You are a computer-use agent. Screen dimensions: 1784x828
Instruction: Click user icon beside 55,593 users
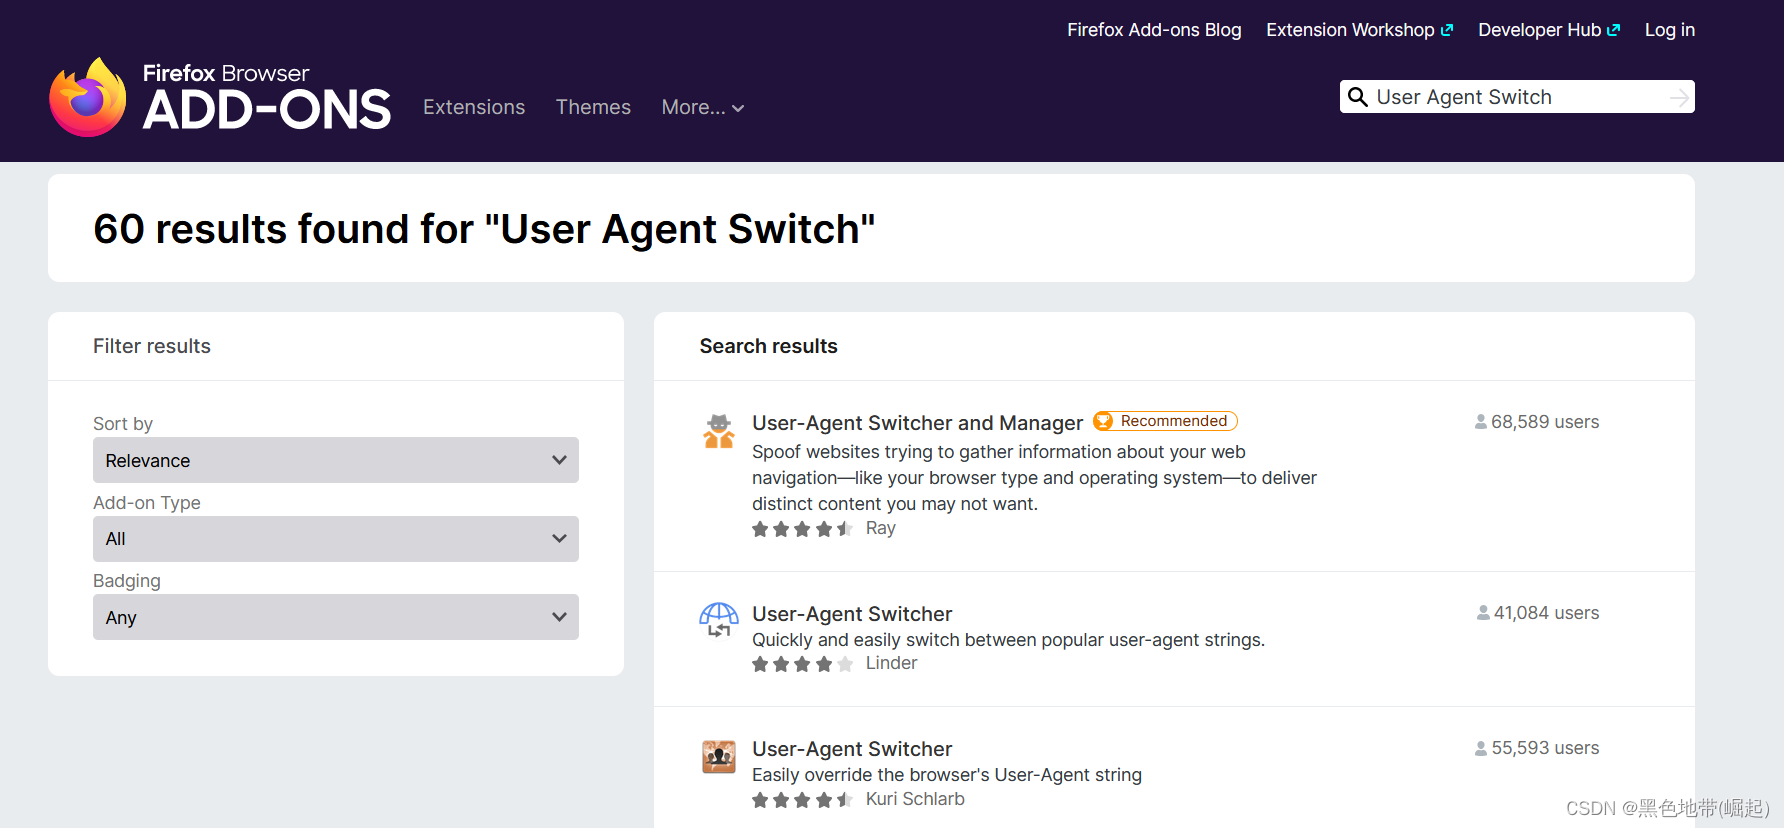(x=1481, y=748)
